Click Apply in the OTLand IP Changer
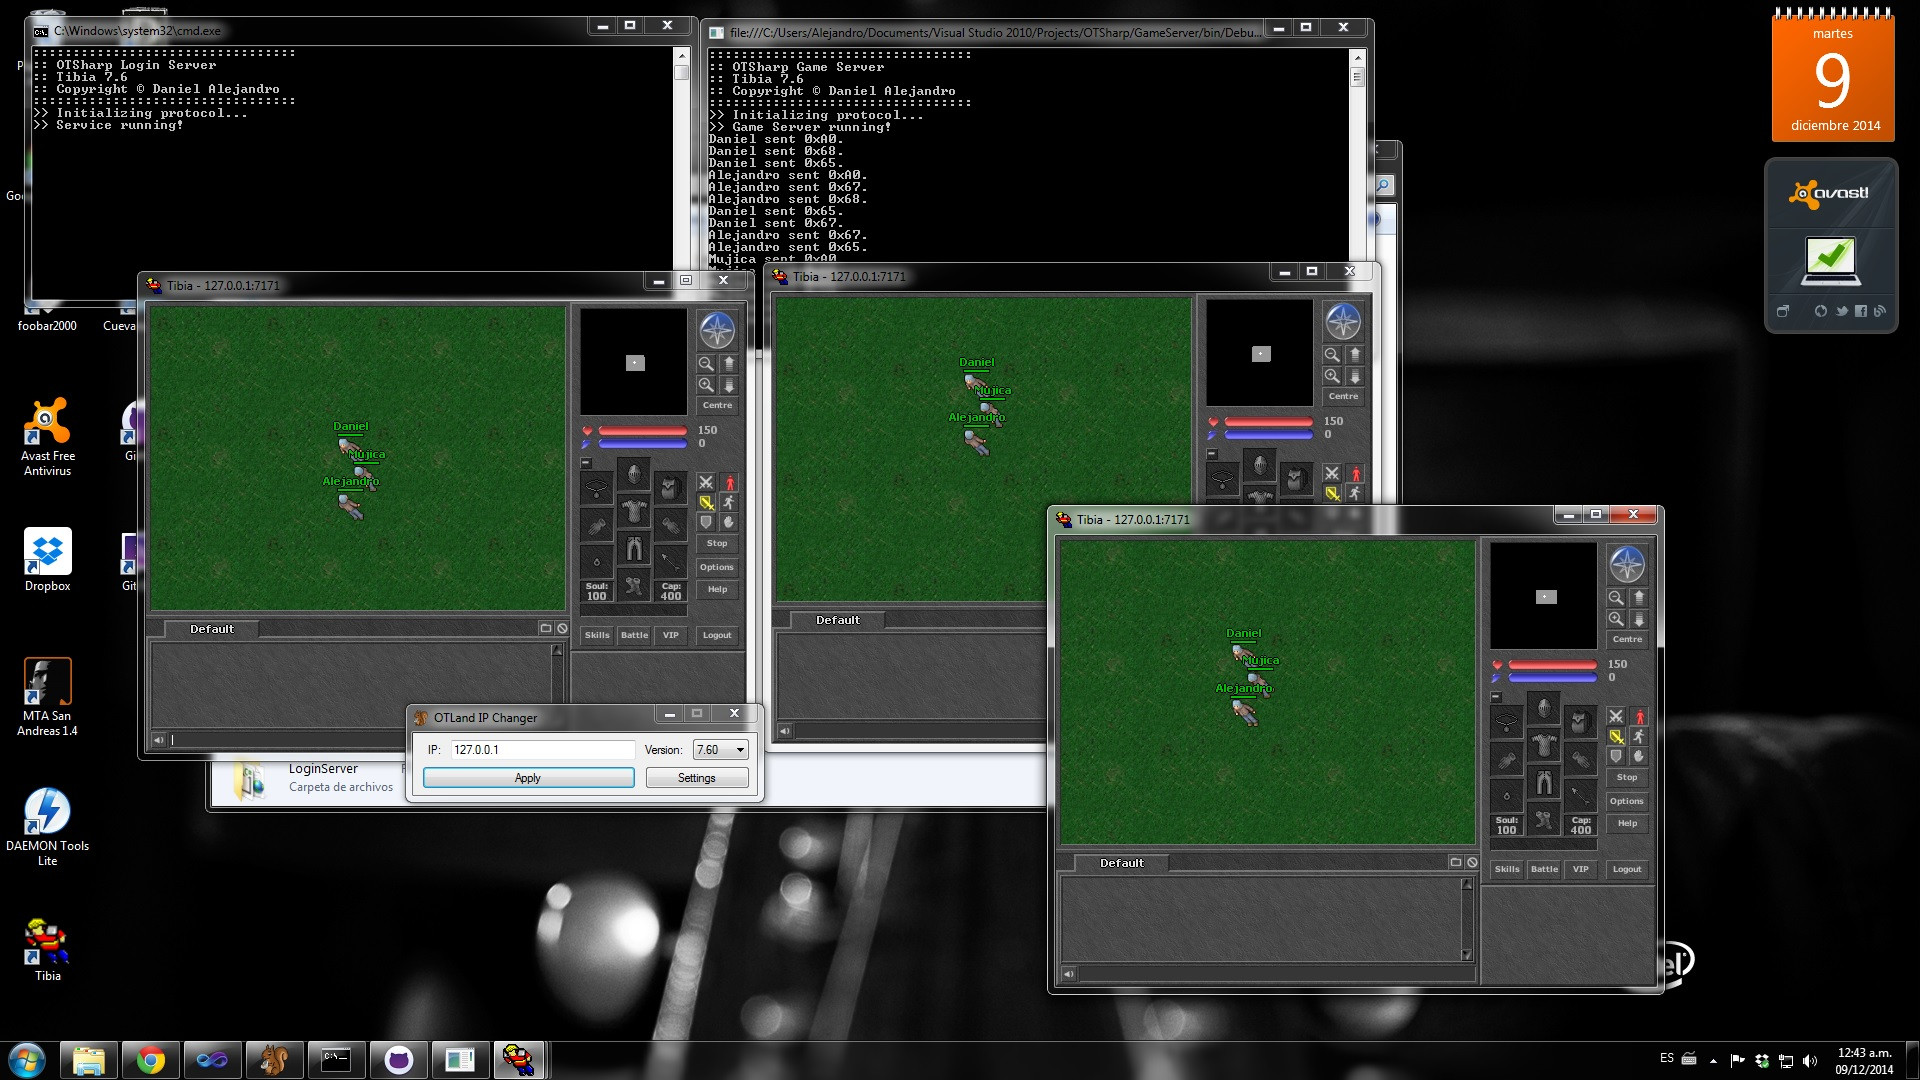 coord(528,778)
